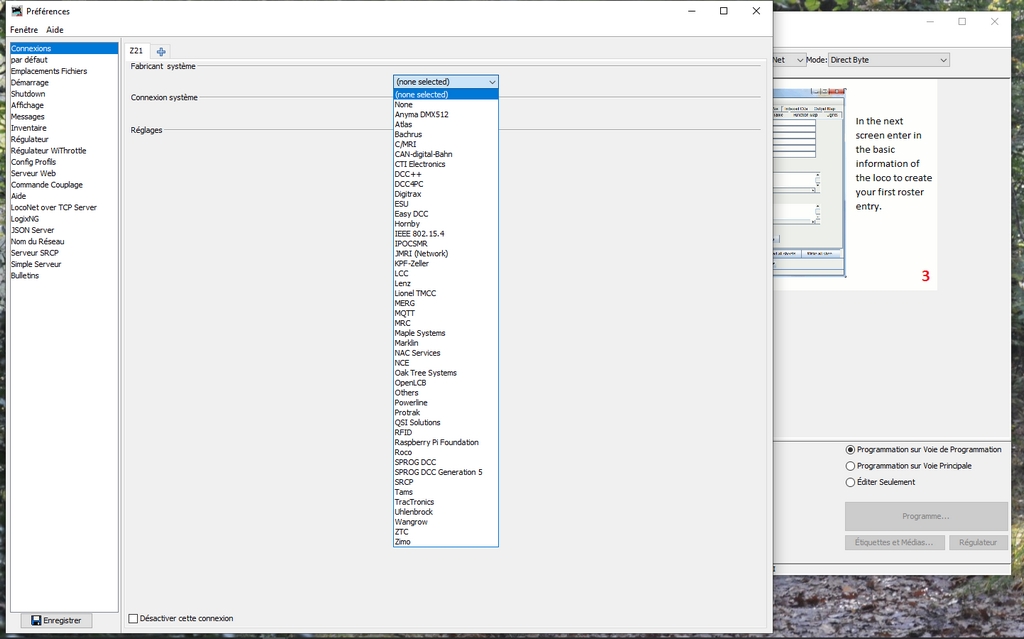Choose Marklin entry in the list
The image size is (1024, 639).
(445, 343)
